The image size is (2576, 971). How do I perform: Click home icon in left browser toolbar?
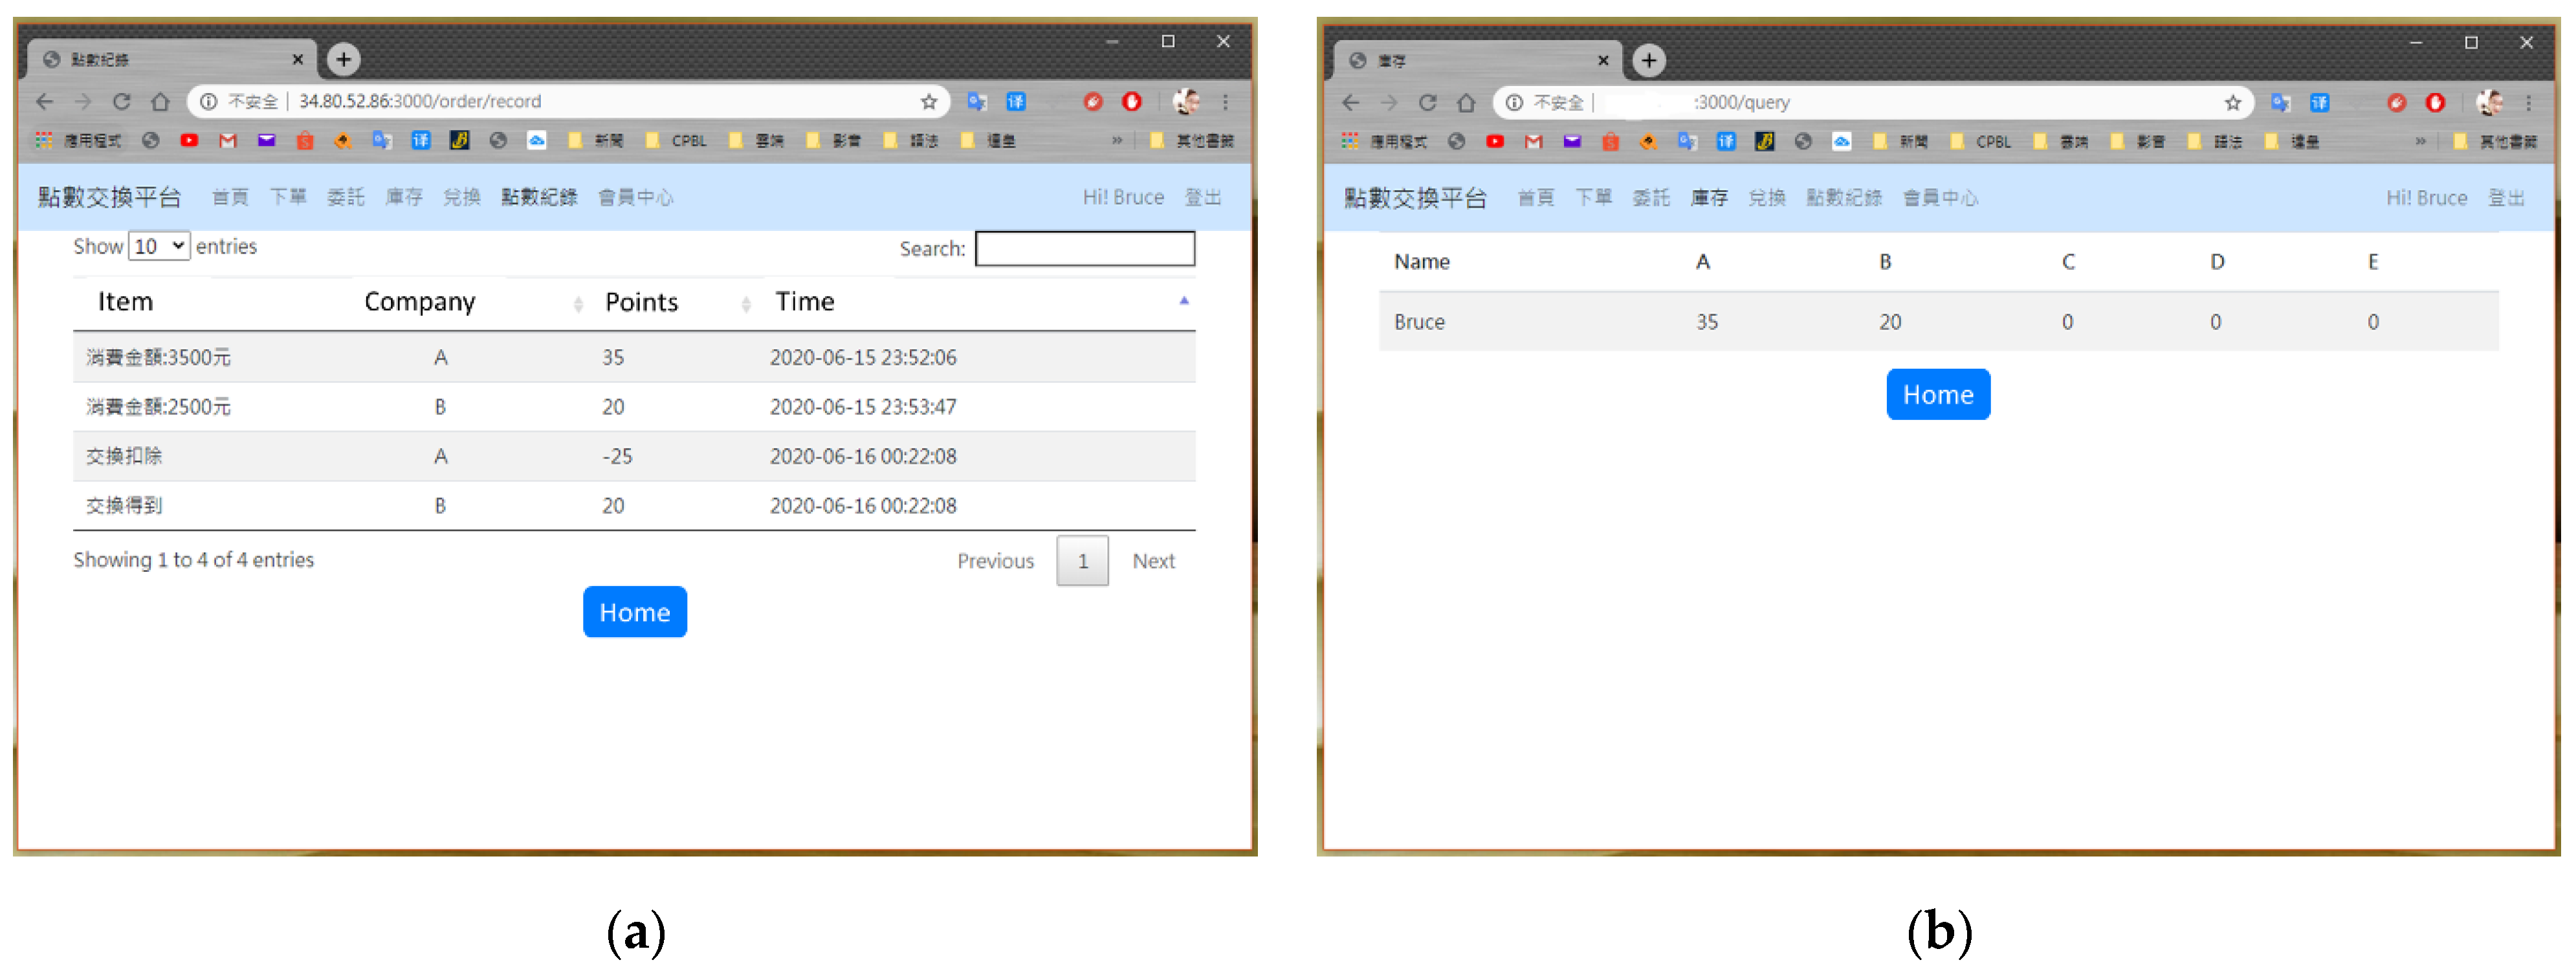tap(160, 101)
